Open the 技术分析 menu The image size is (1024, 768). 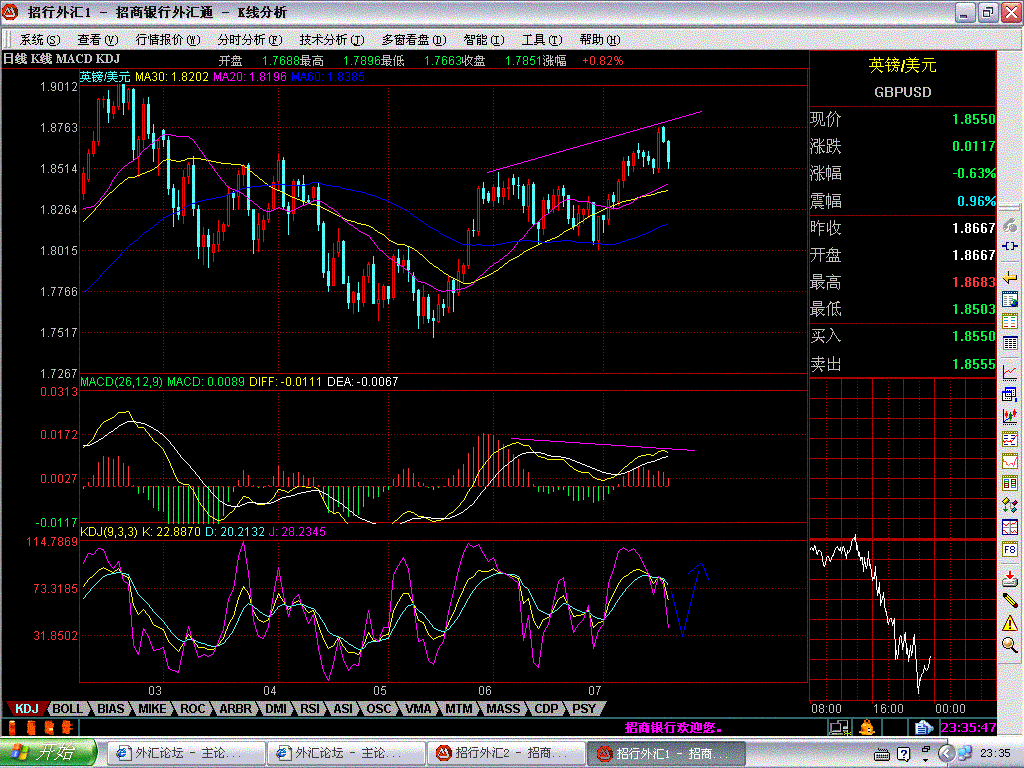(x=328, y=40)
